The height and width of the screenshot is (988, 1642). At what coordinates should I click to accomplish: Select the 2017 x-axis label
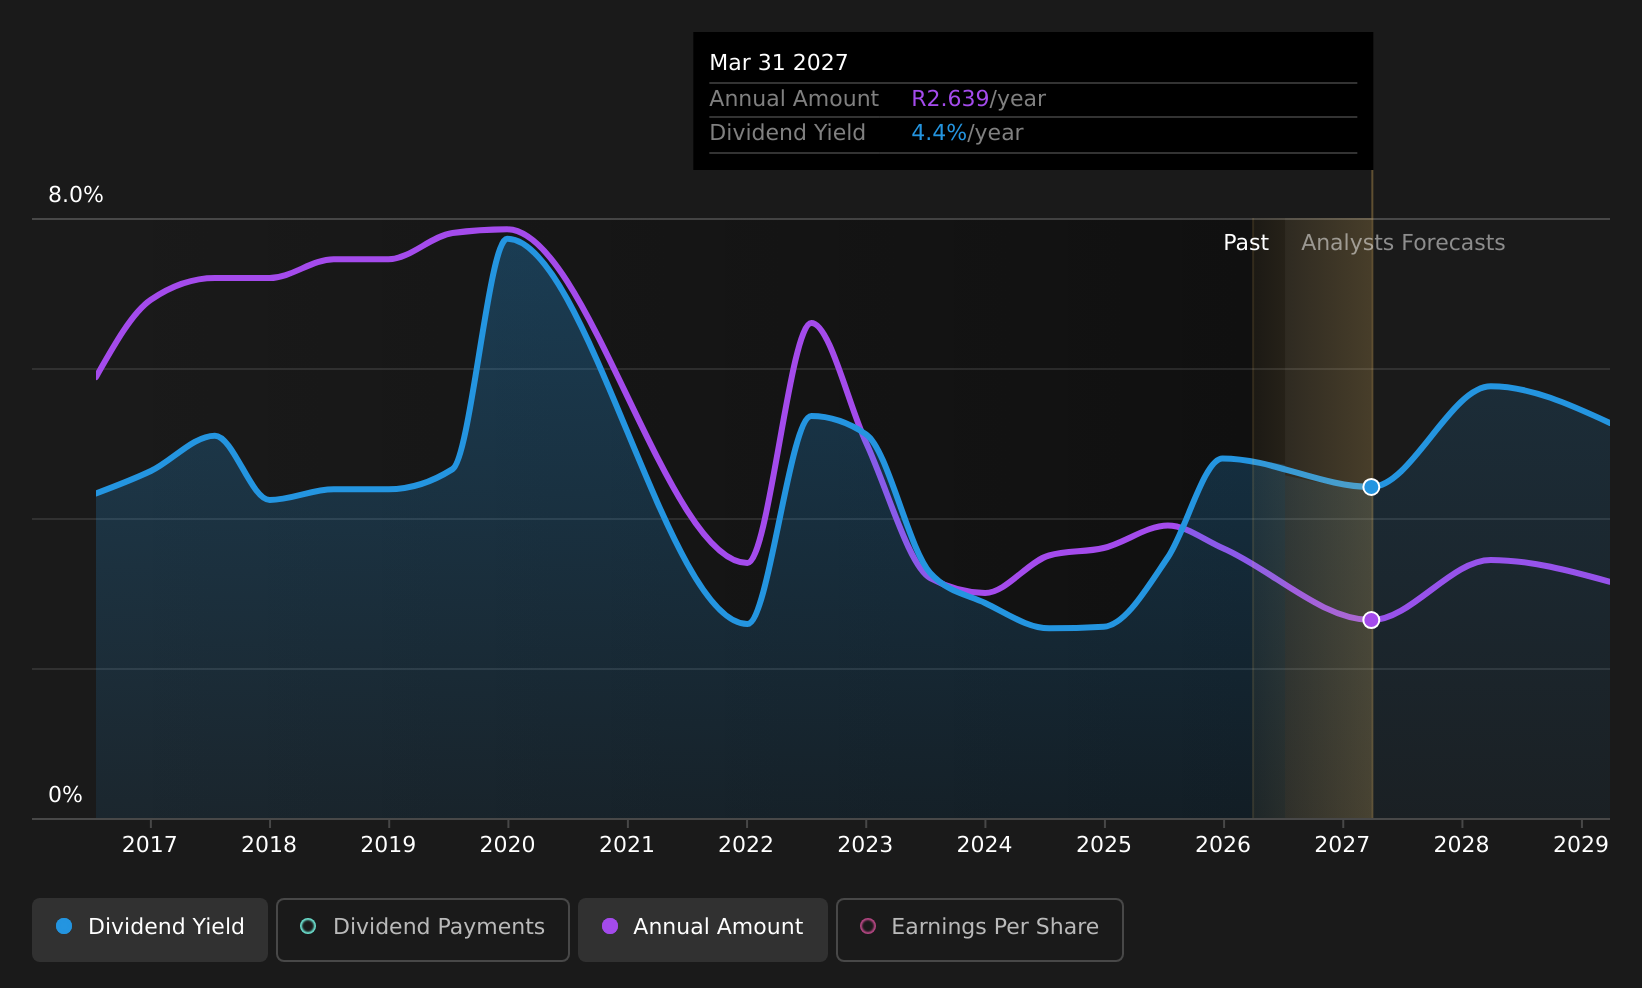click(149, 845)
